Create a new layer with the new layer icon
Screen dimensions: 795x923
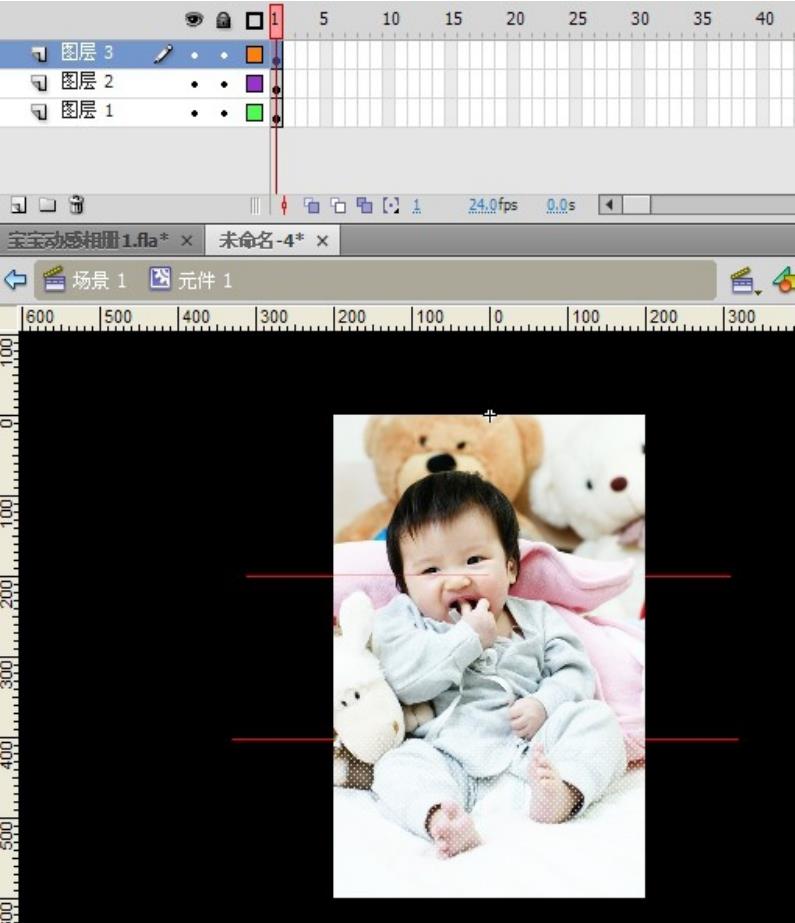18,205
